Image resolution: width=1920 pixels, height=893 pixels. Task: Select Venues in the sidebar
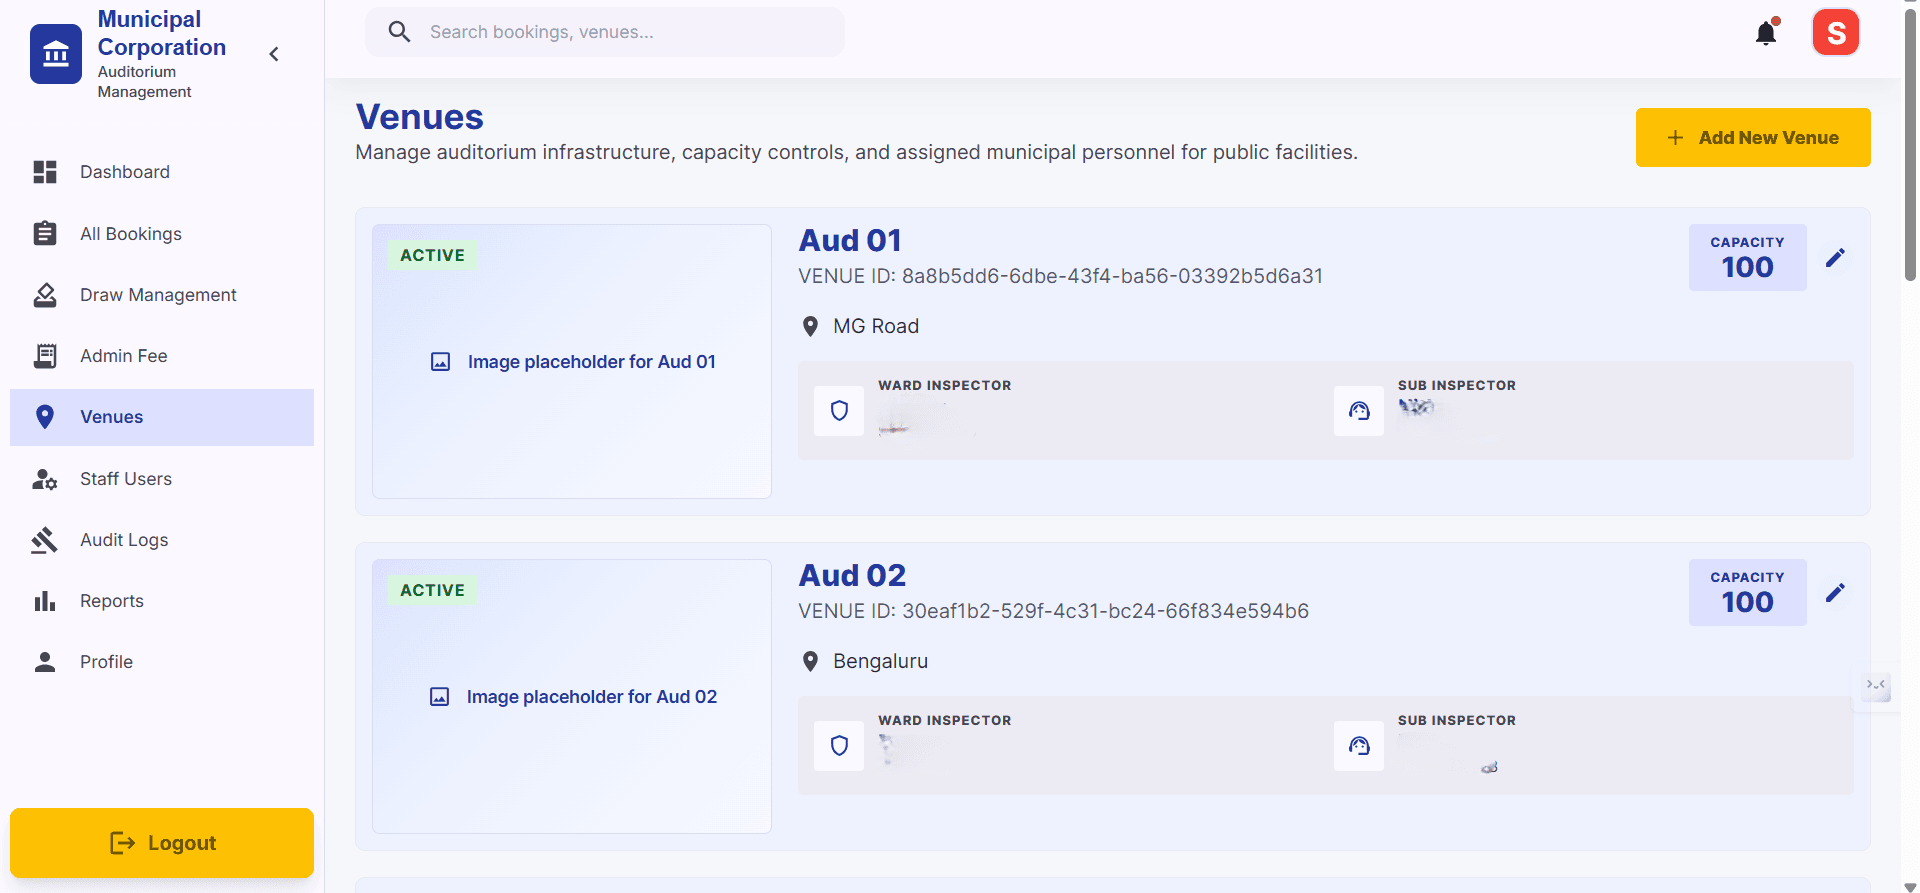click(x=162, y=417)
